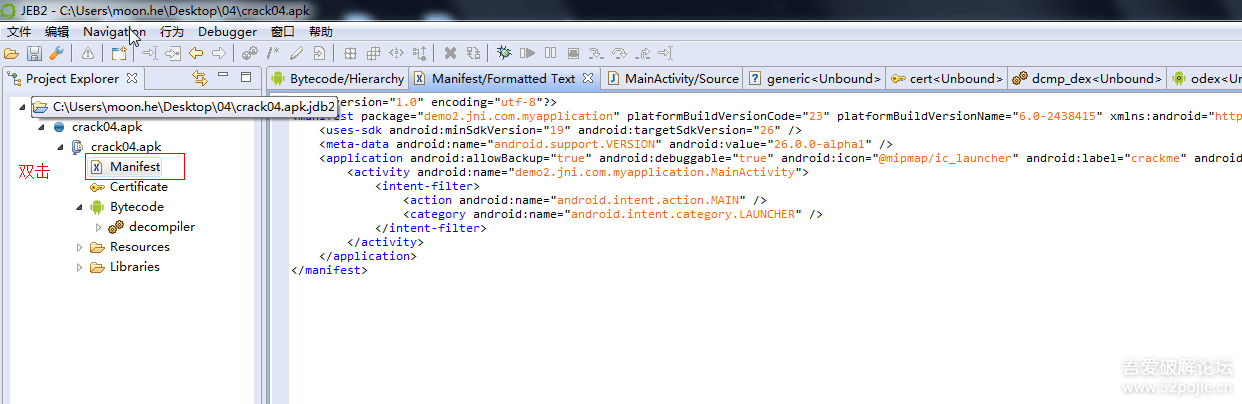Image resolution: width=1242 pixels, height=404 pixels.
Task: Click the yellow back navigation arrow
Action: (x=196, y=53)
